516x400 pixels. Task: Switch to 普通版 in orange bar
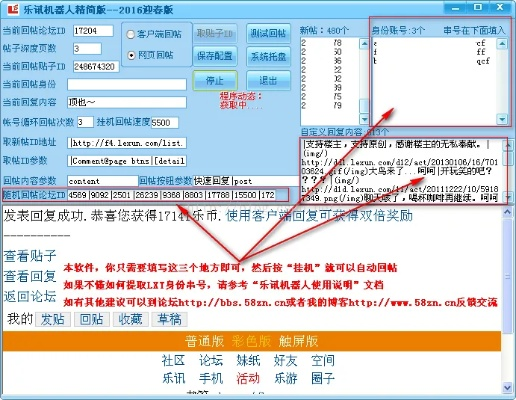[x=204, y=341]
